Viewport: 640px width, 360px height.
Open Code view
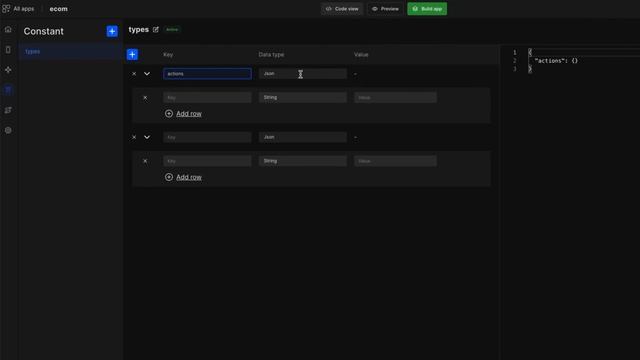click(x=342, y=9)
